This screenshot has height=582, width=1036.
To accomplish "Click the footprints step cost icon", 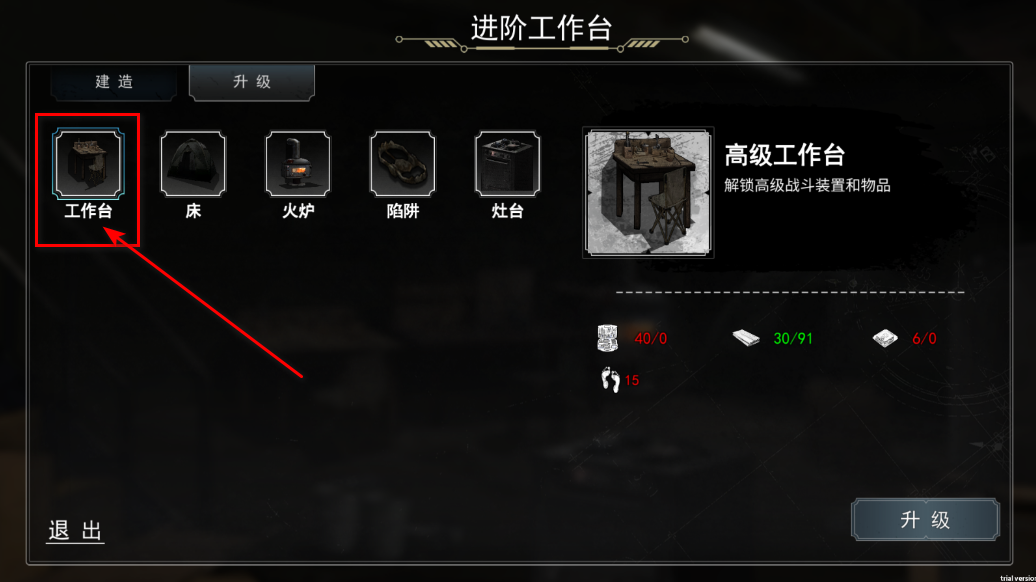I will coord(610,380).
